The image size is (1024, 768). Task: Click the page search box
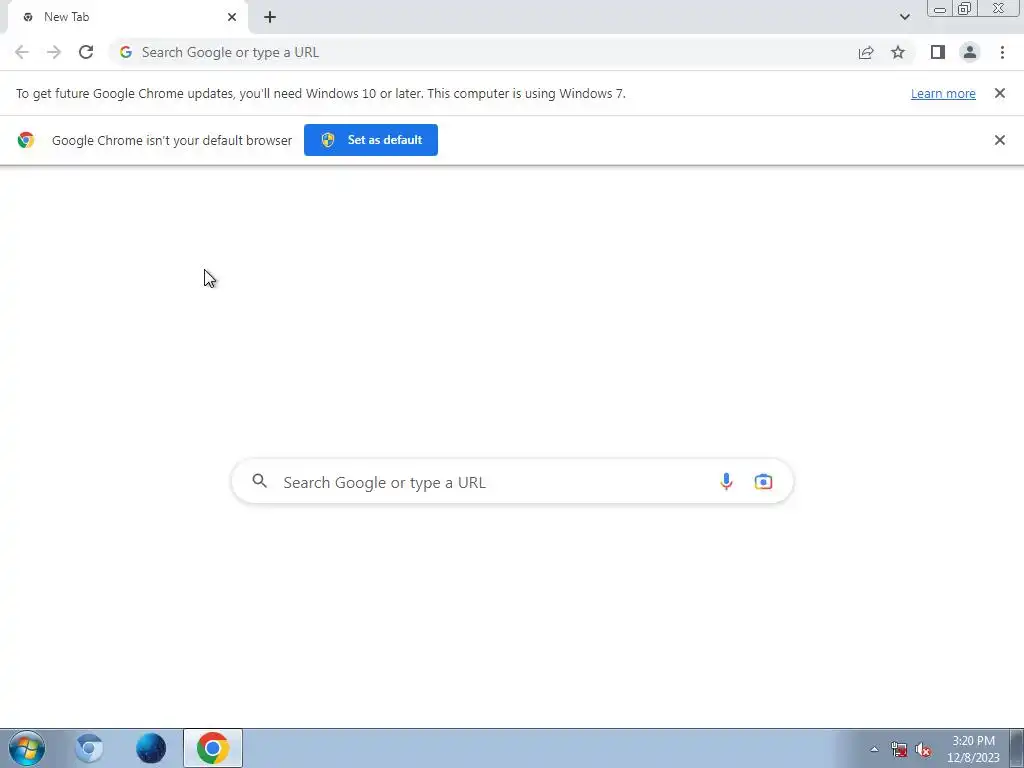click(512, 482)
